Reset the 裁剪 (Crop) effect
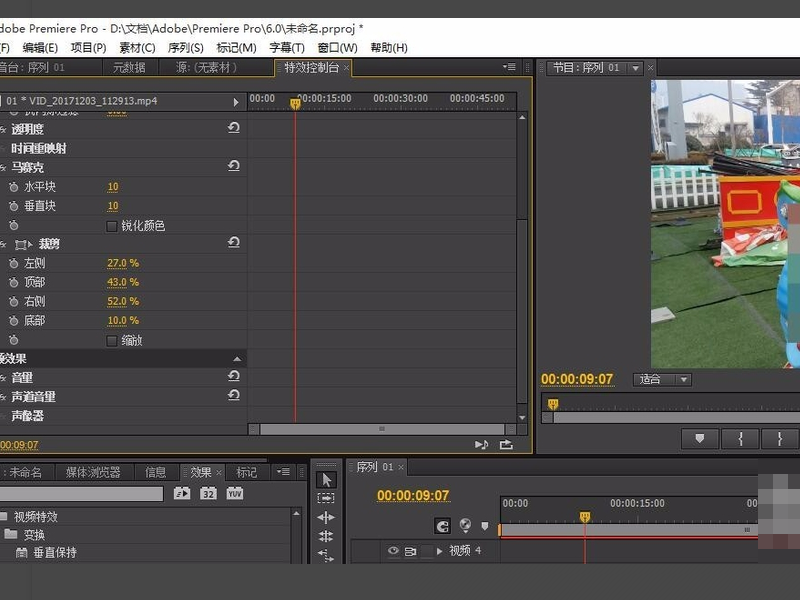 pos(234,242)
